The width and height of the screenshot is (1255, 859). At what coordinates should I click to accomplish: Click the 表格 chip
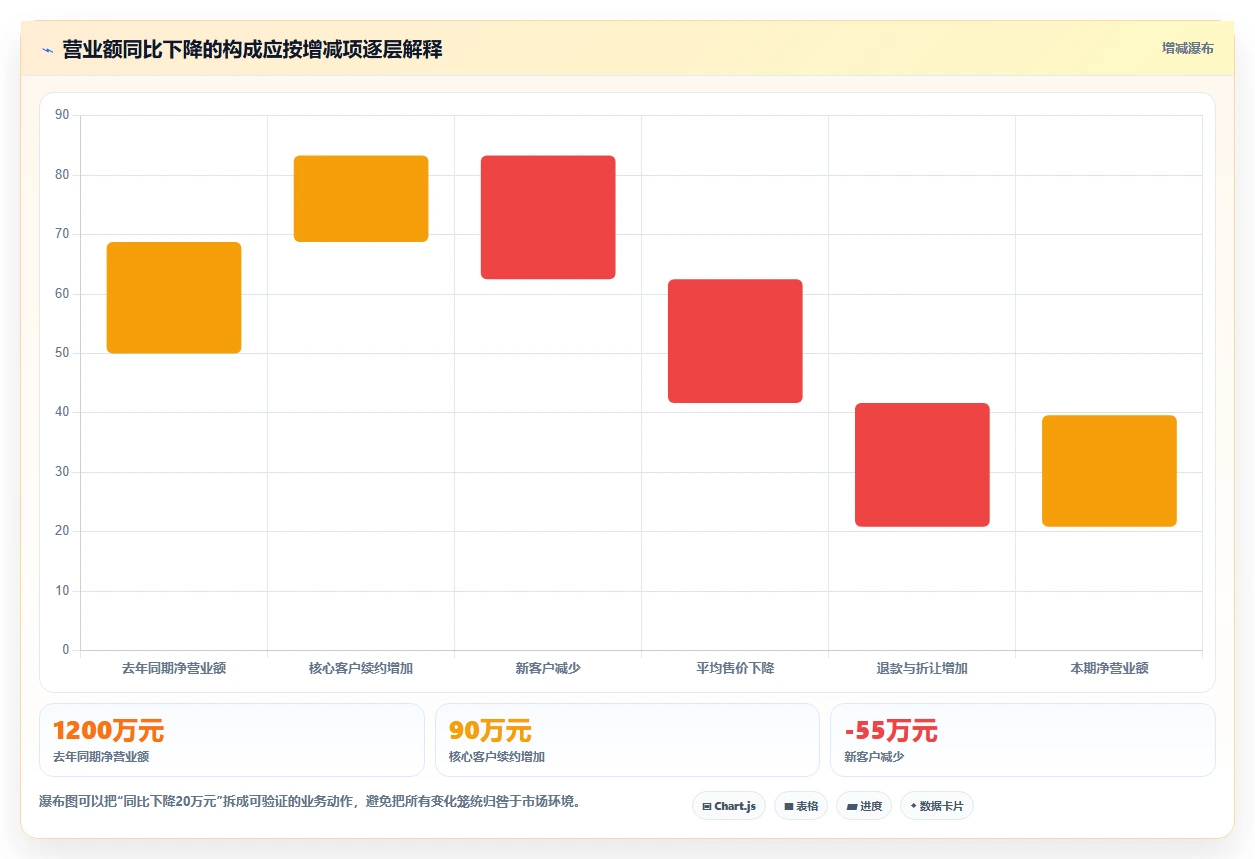tap(800, 806)
